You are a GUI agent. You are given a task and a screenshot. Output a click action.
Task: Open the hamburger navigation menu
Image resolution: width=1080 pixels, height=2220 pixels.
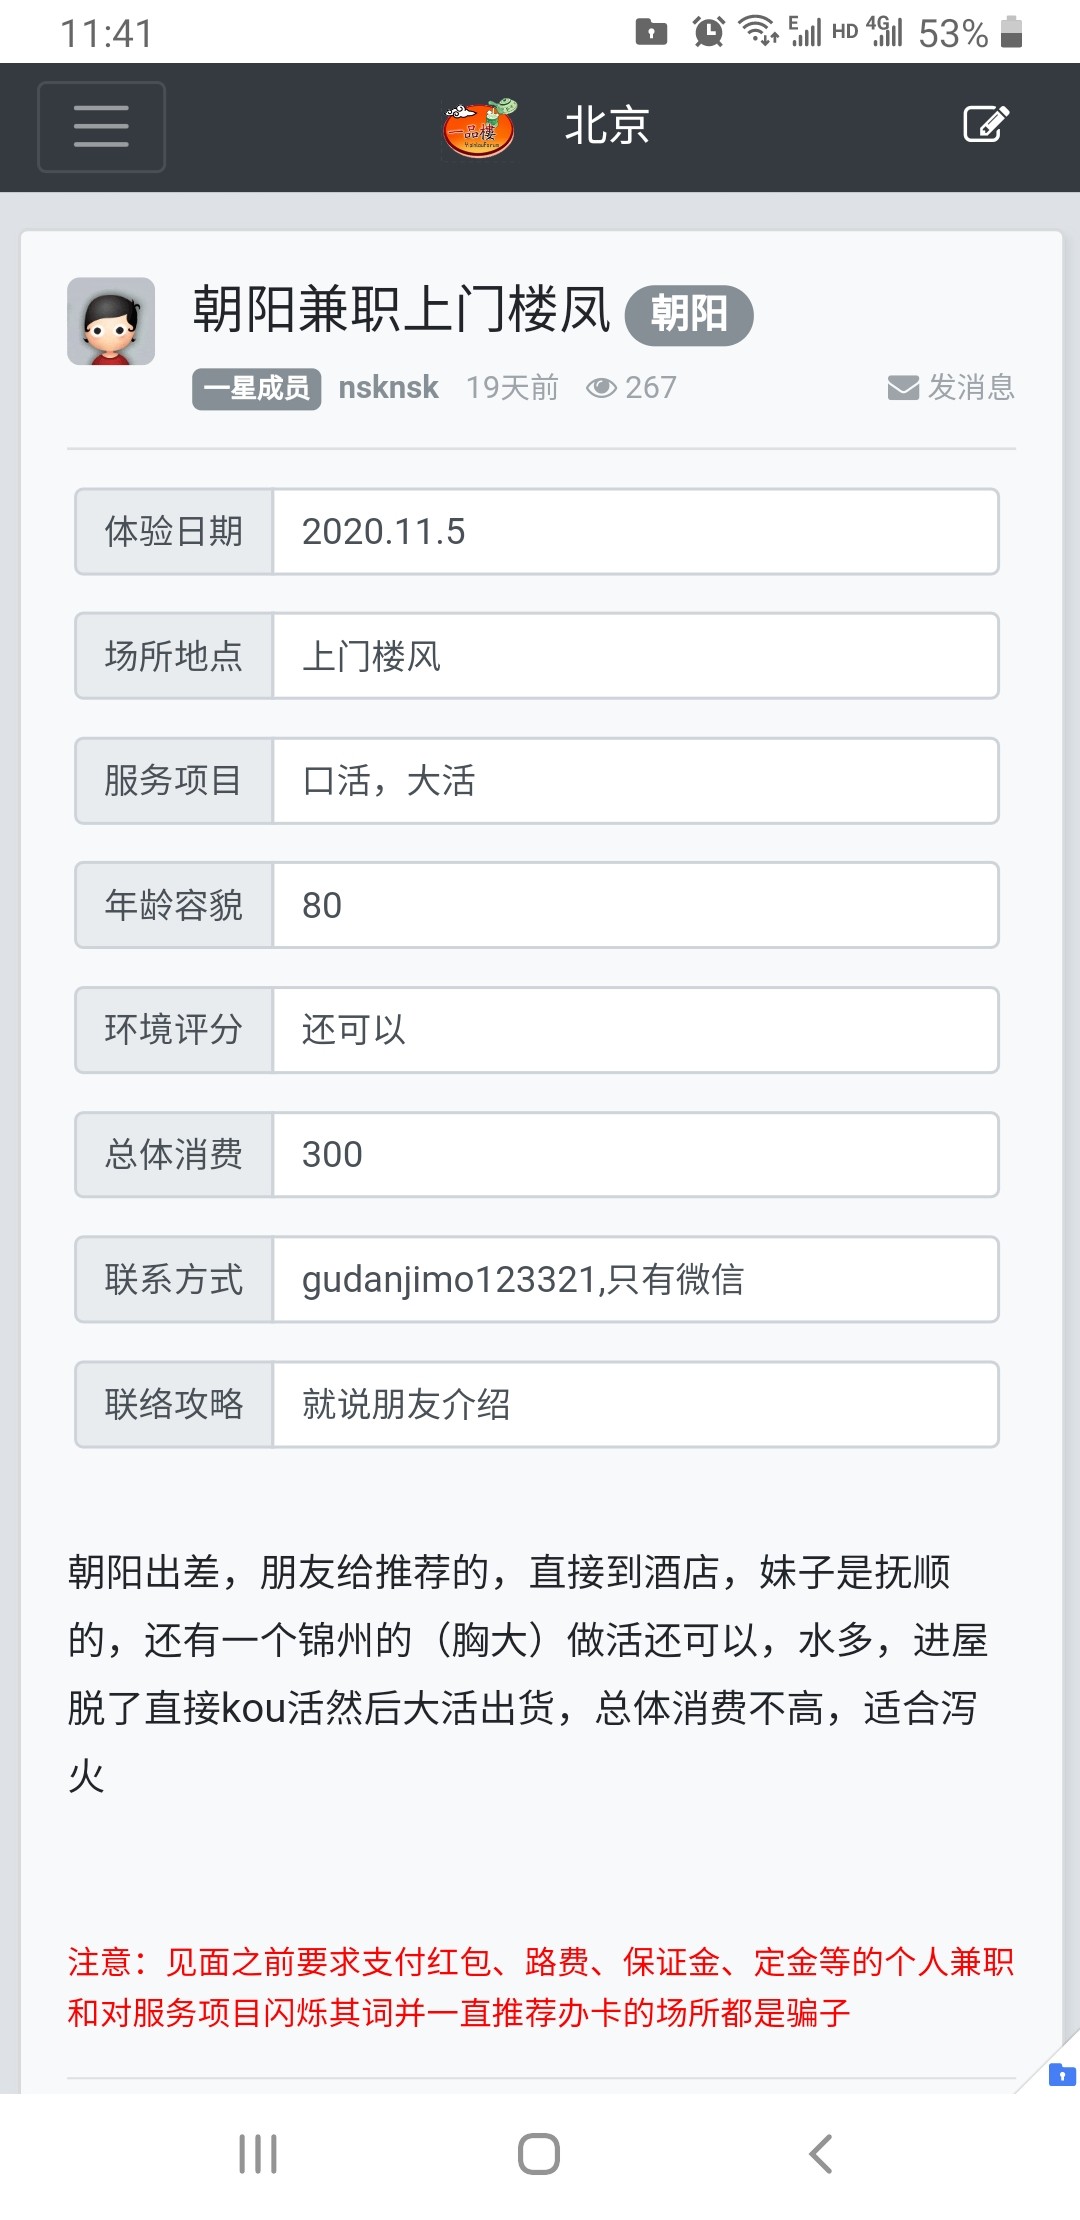coord(100,127)
